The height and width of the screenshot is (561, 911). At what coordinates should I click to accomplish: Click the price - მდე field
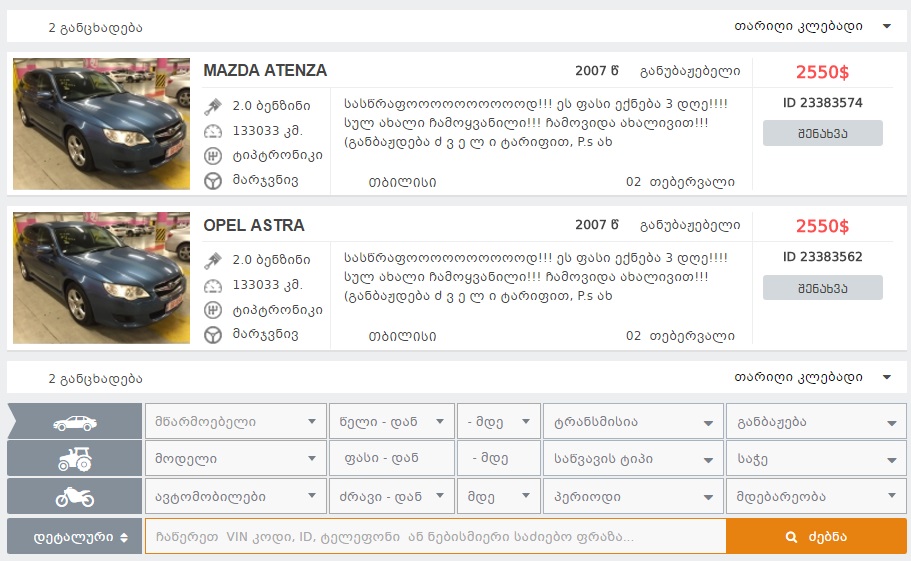(499, 459)
